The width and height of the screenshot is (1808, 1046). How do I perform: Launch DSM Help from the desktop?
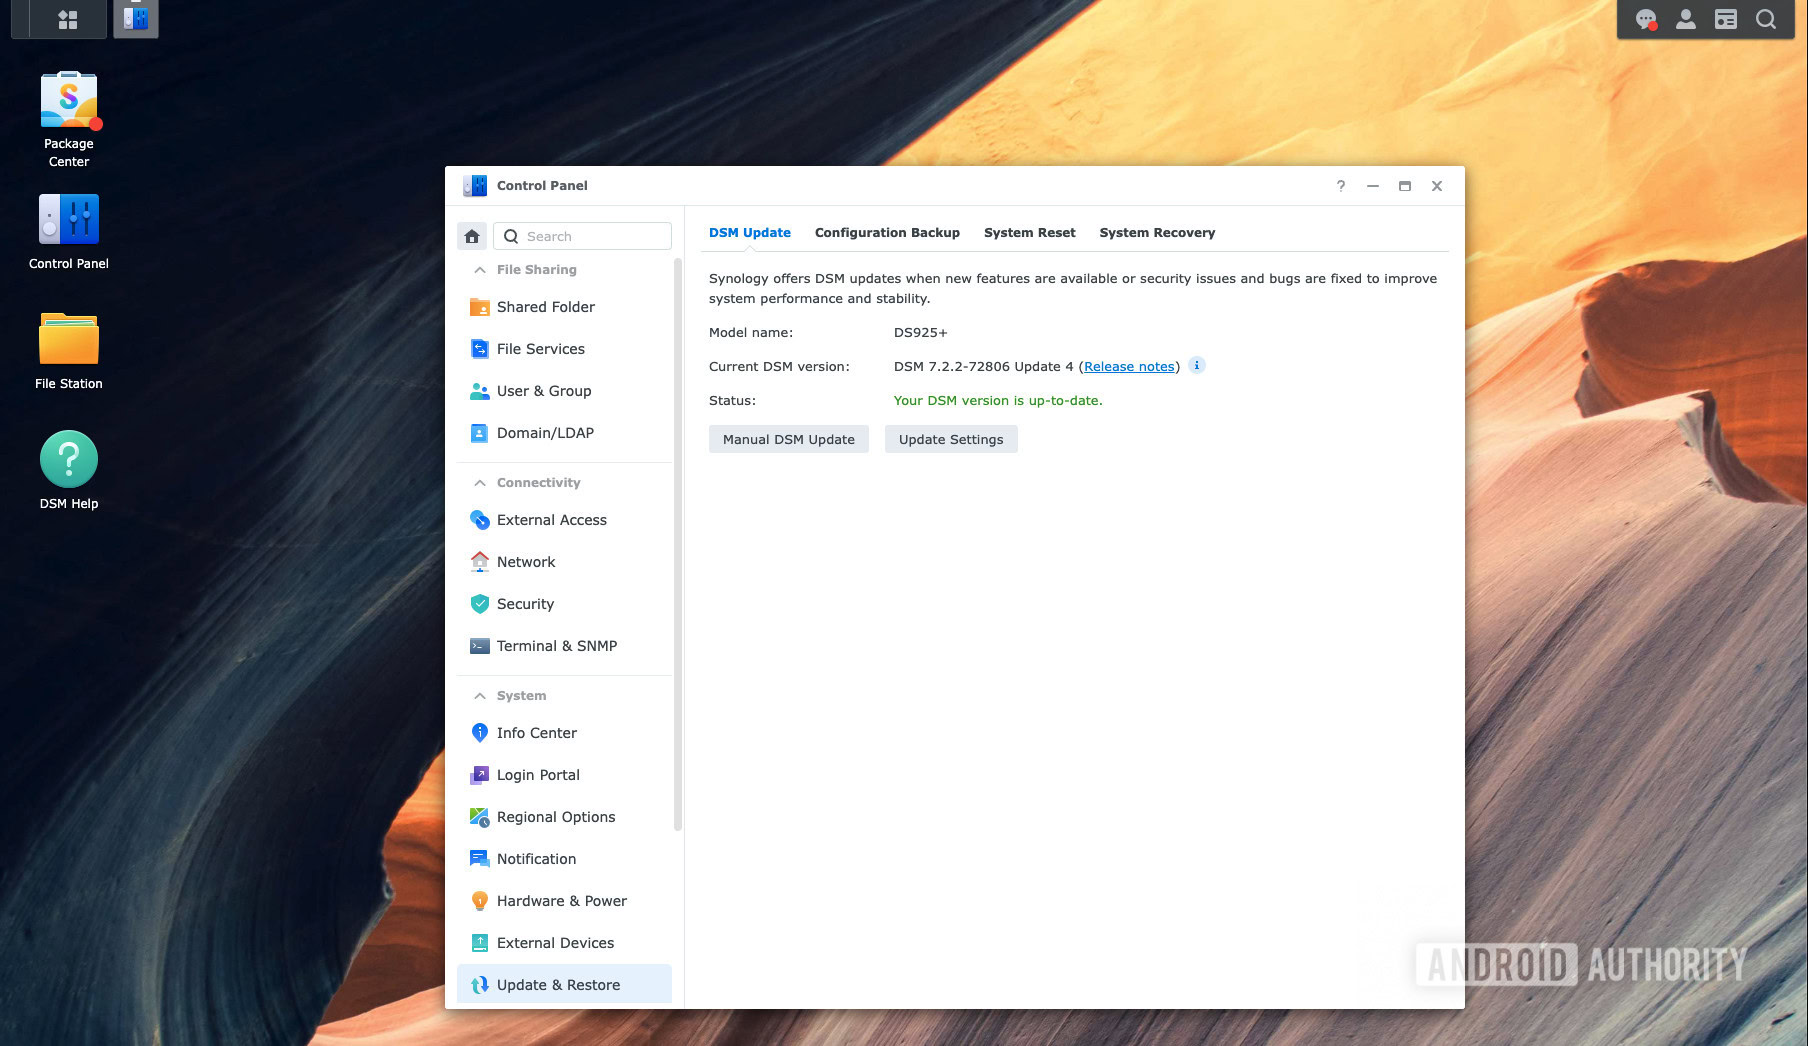[68, 459]
